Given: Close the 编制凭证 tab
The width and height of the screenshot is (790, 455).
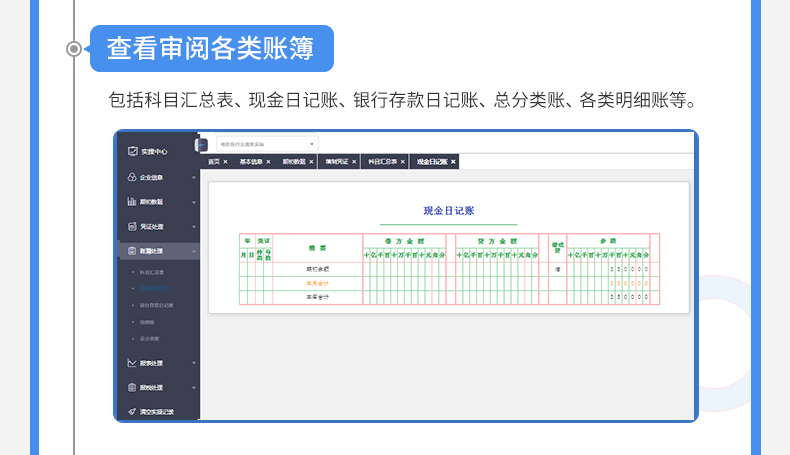Looking at the screenshot, I should (354, 162).
